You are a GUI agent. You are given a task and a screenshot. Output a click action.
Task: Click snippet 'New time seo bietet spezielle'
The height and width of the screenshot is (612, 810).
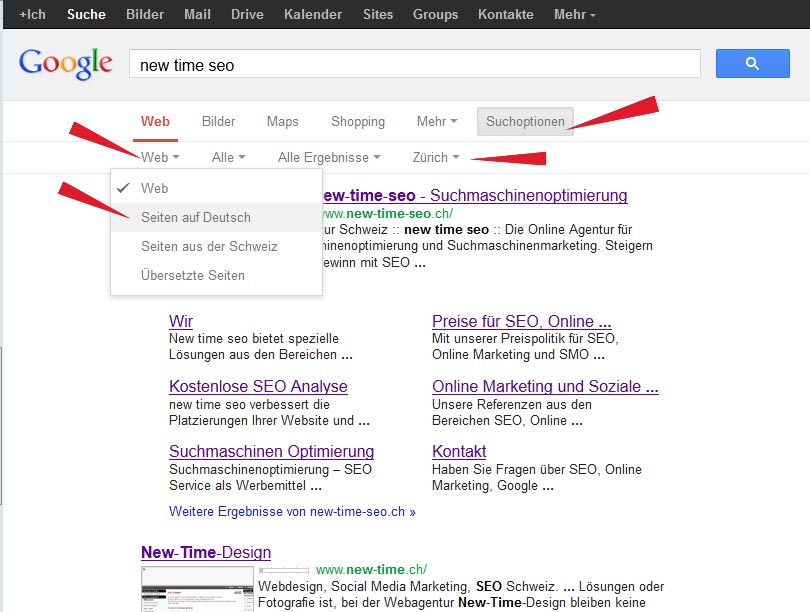click(x=254, y=338)
